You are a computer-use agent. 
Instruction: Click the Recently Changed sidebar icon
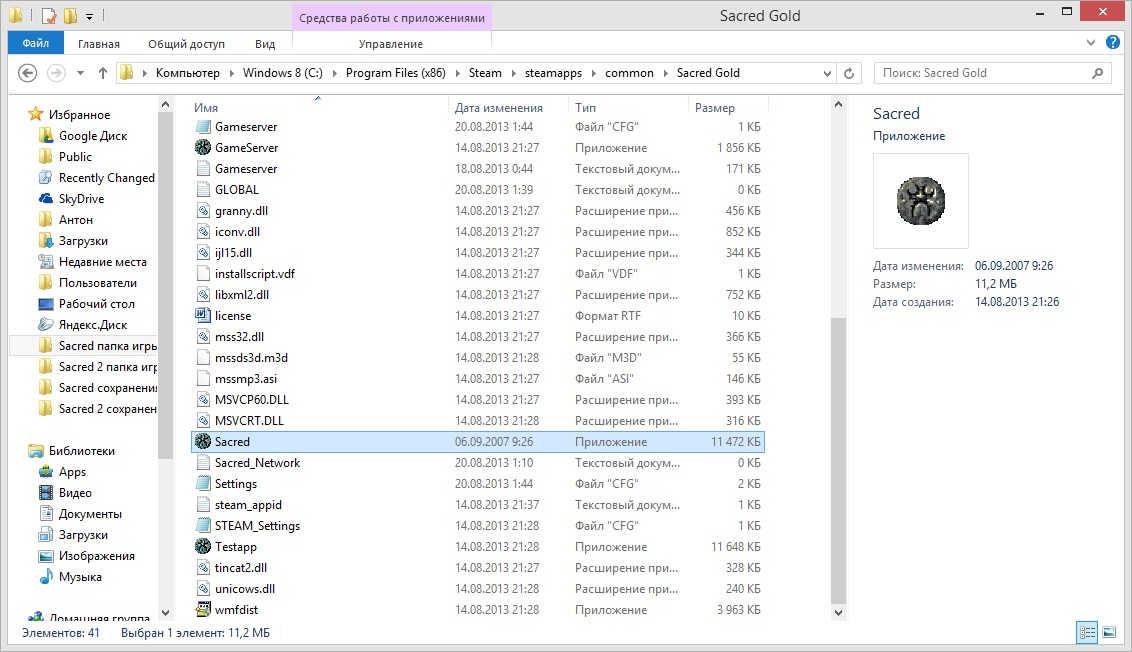click(x=45, y=178)
